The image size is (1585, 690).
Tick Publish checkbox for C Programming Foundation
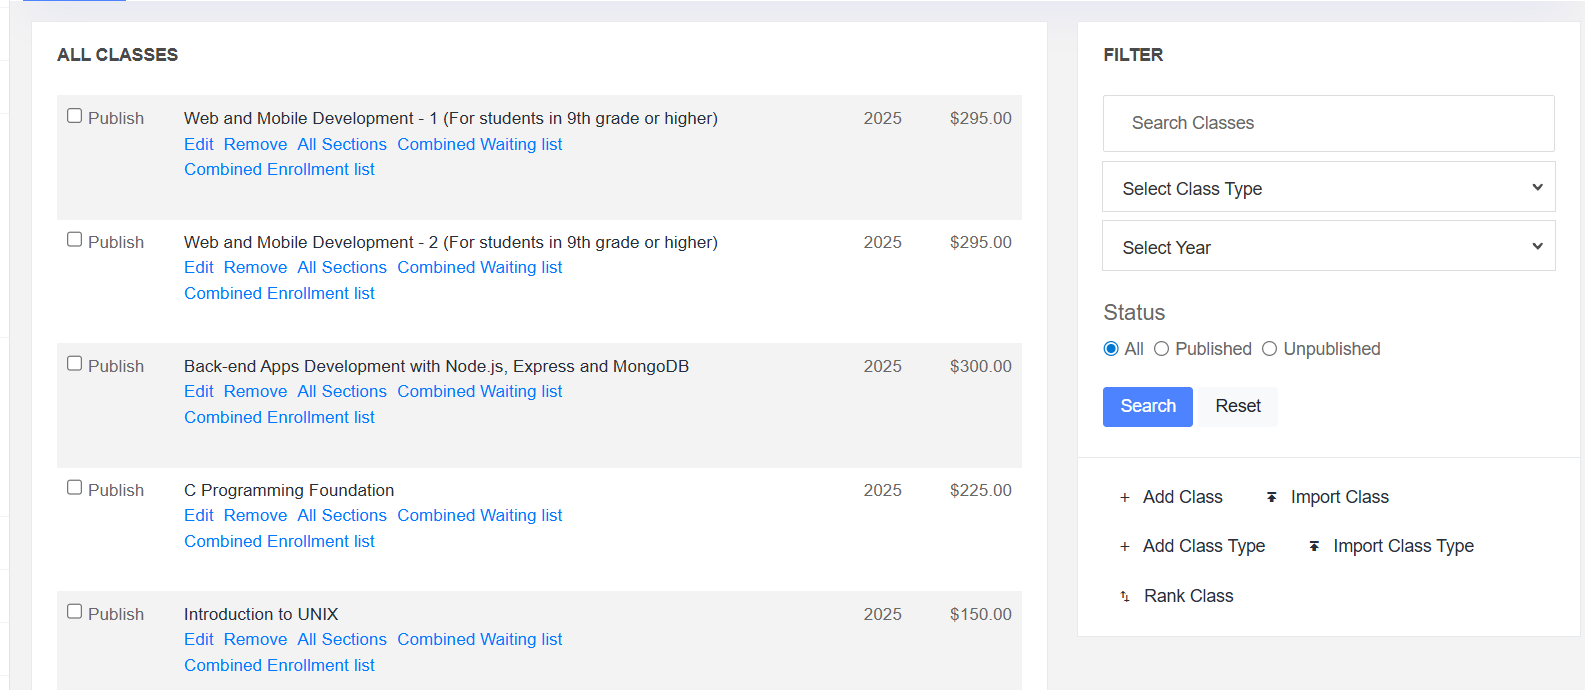[x=75, y=488]
